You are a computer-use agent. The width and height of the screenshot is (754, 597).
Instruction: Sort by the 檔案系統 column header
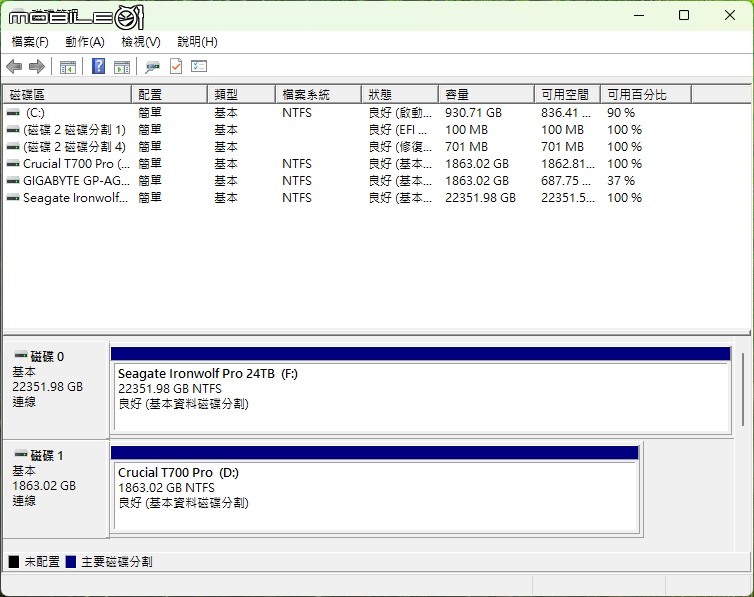click(319, 95)
